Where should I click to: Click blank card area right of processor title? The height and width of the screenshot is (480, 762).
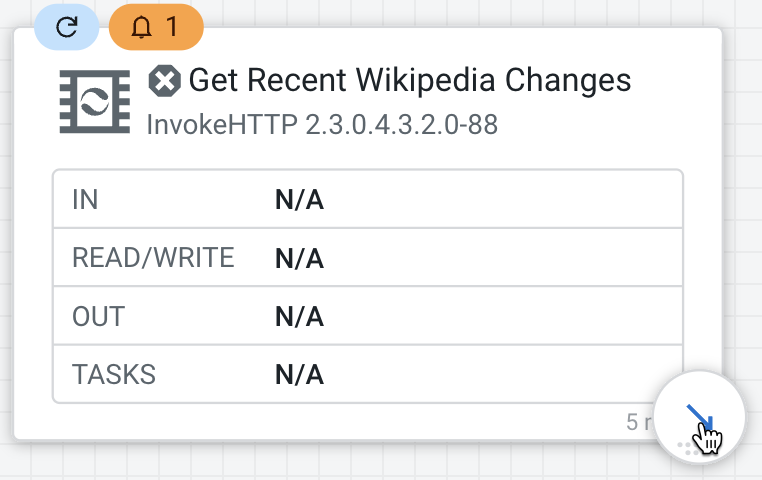pos(680,90)
